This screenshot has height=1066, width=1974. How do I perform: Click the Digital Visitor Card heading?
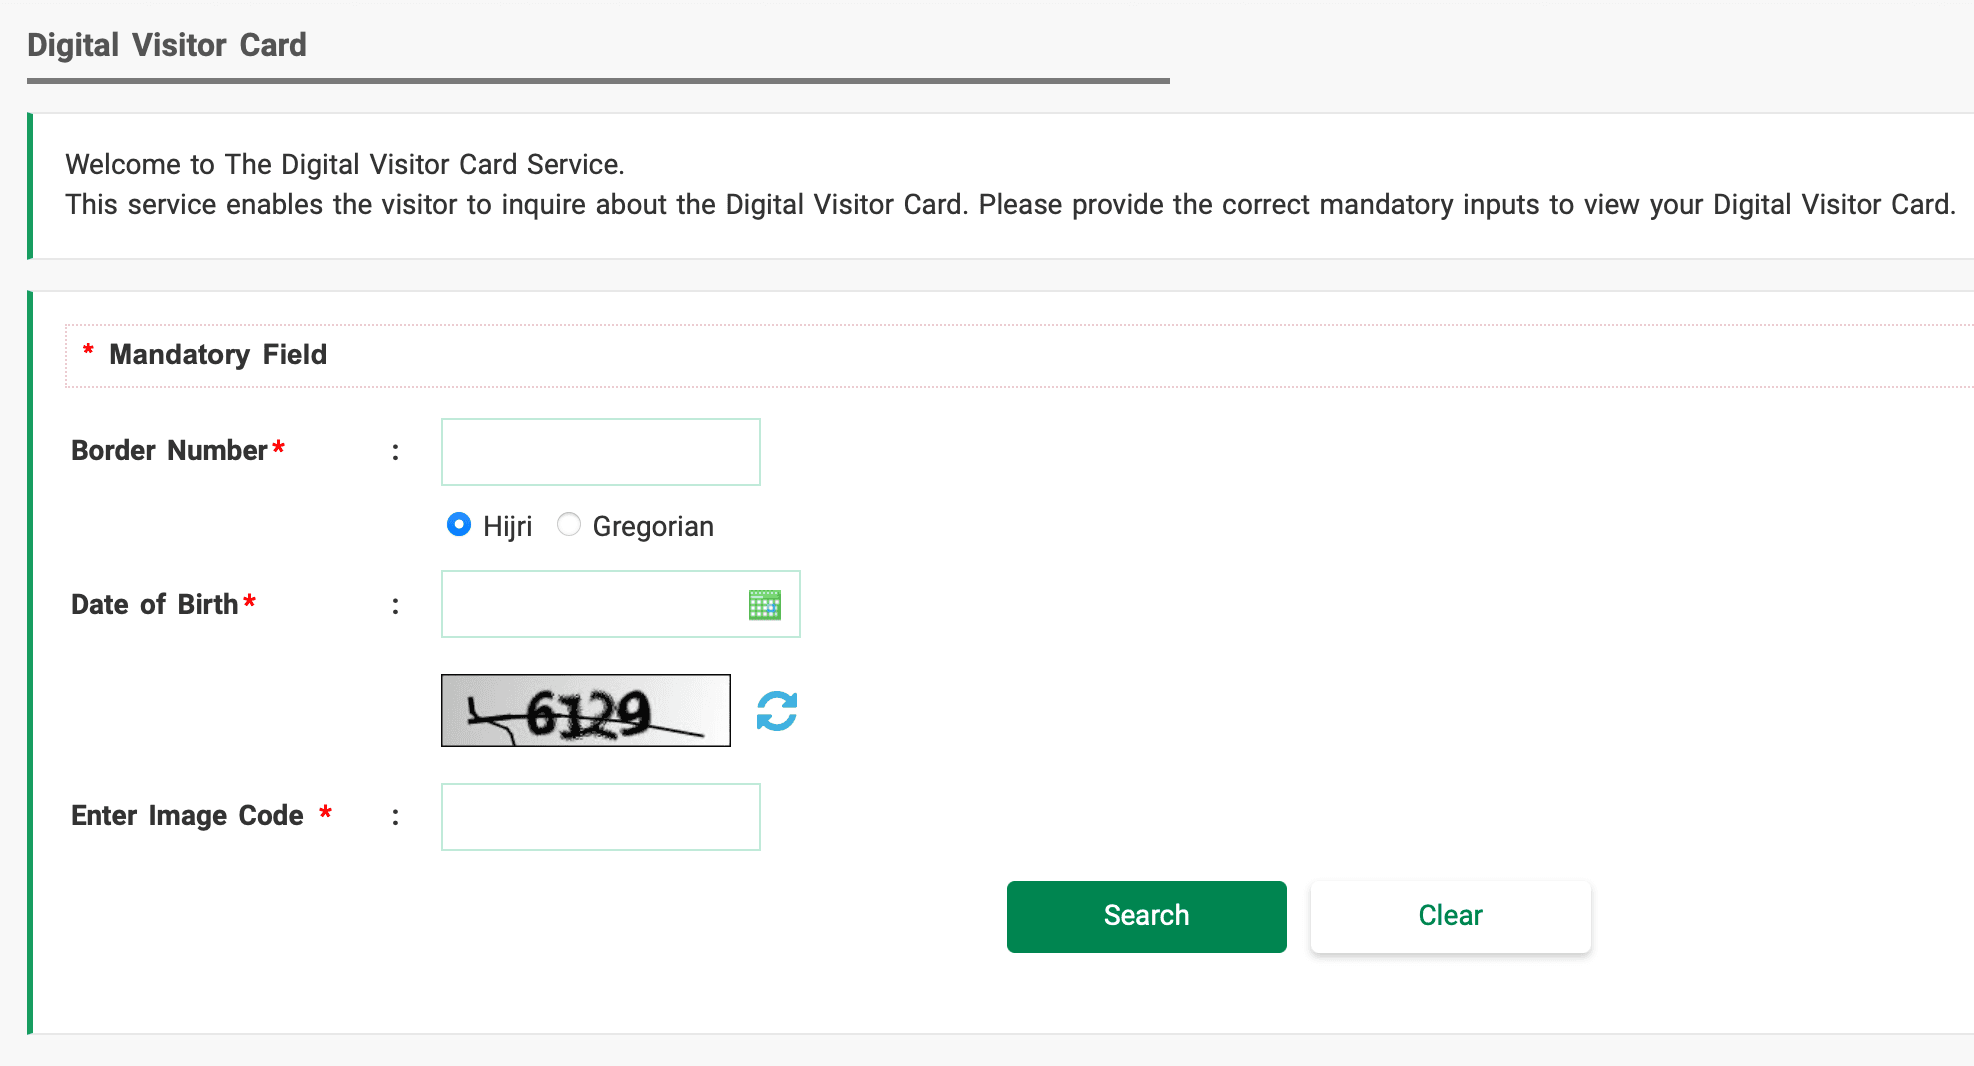point(167,44)
